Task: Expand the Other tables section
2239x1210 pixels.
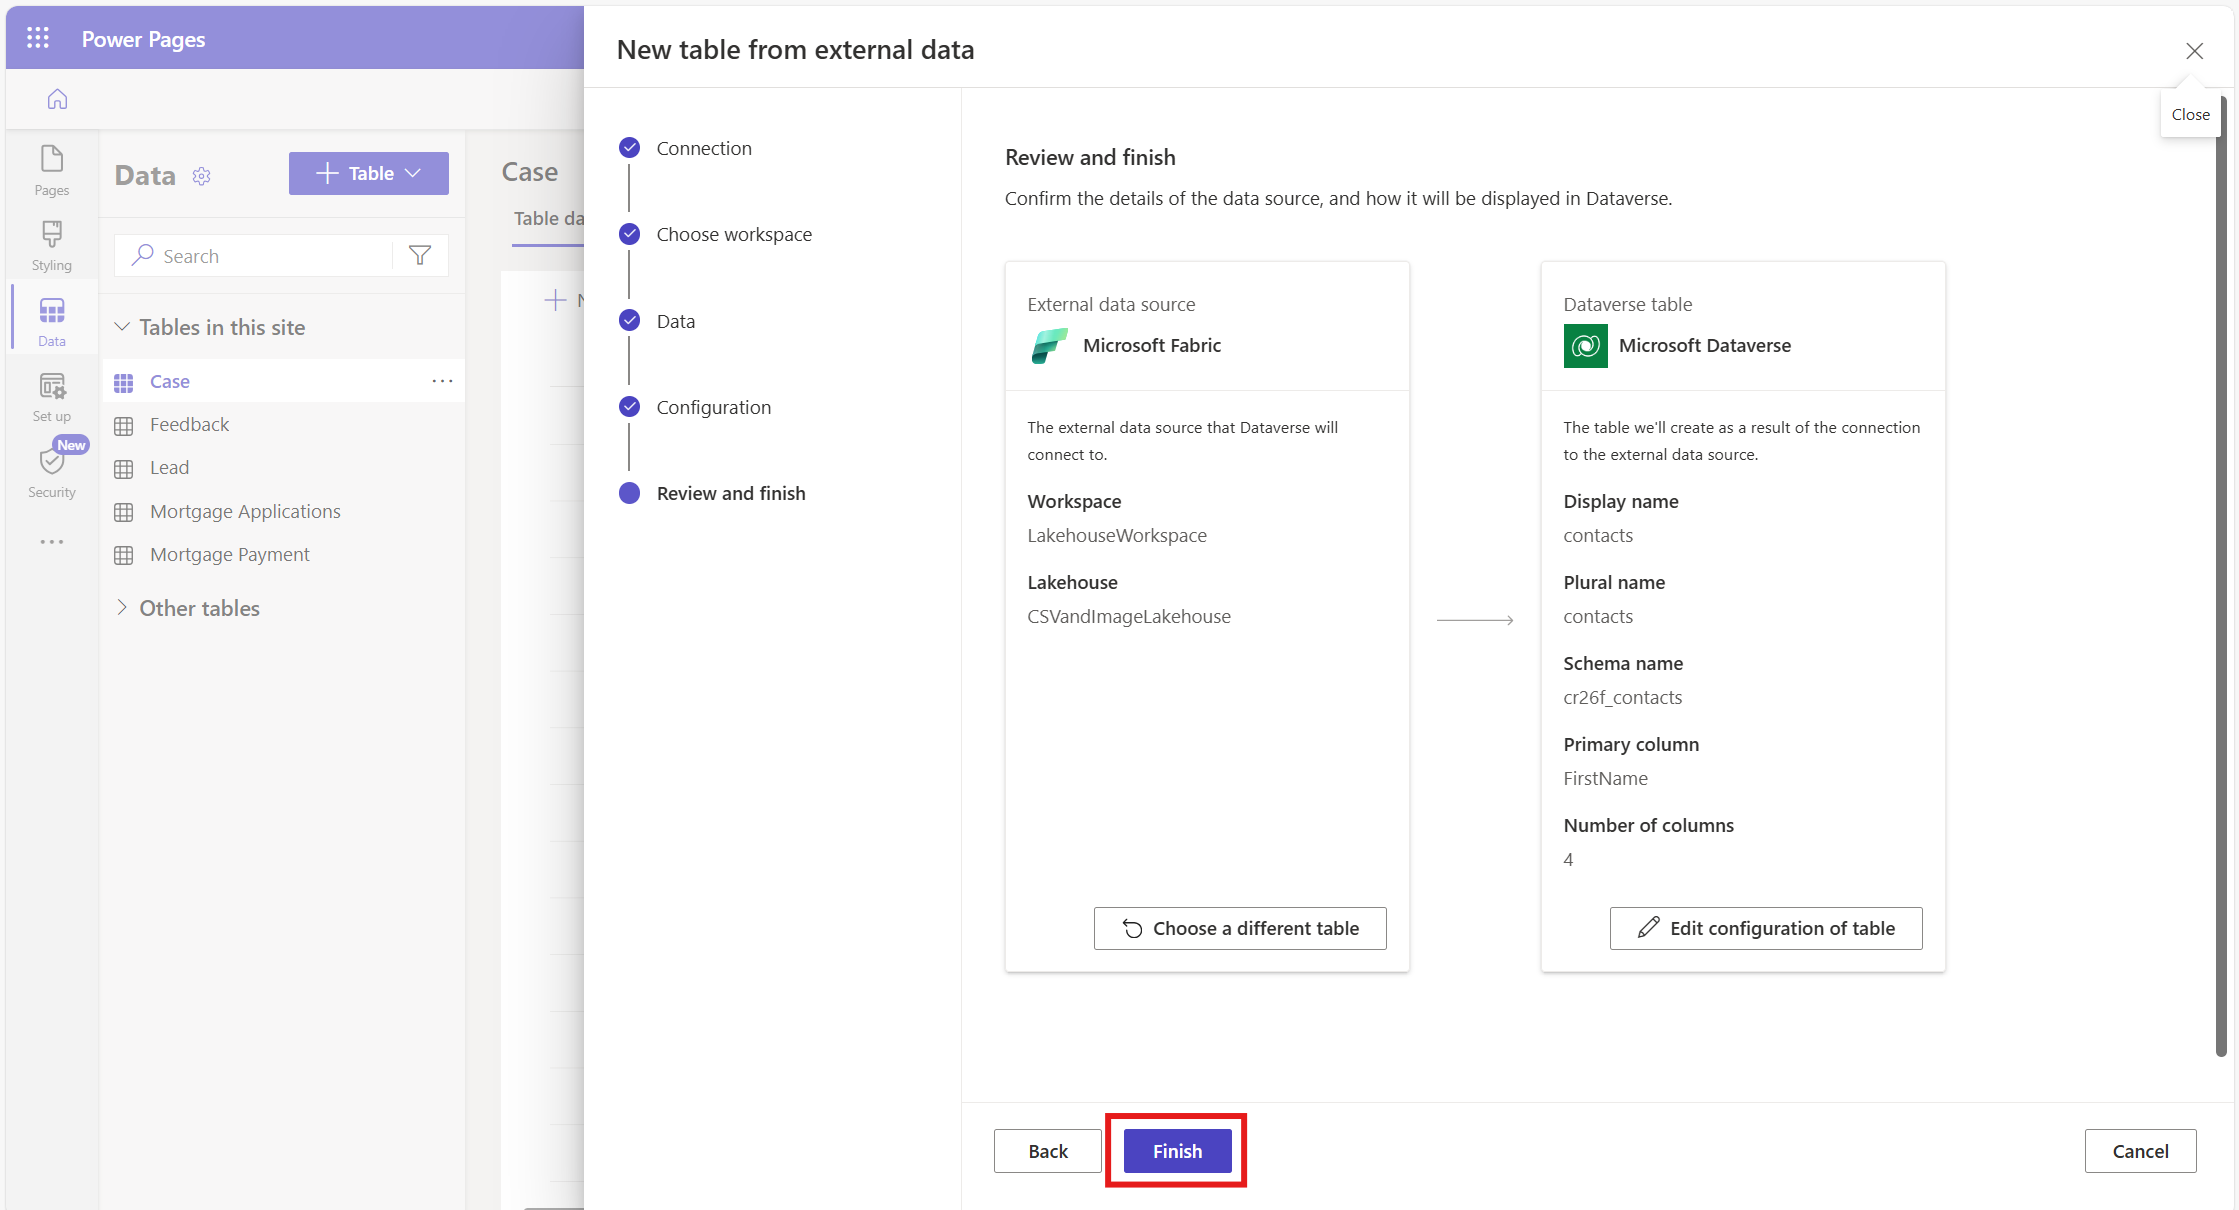Action: pyautogui.click(x=122, y=608)
